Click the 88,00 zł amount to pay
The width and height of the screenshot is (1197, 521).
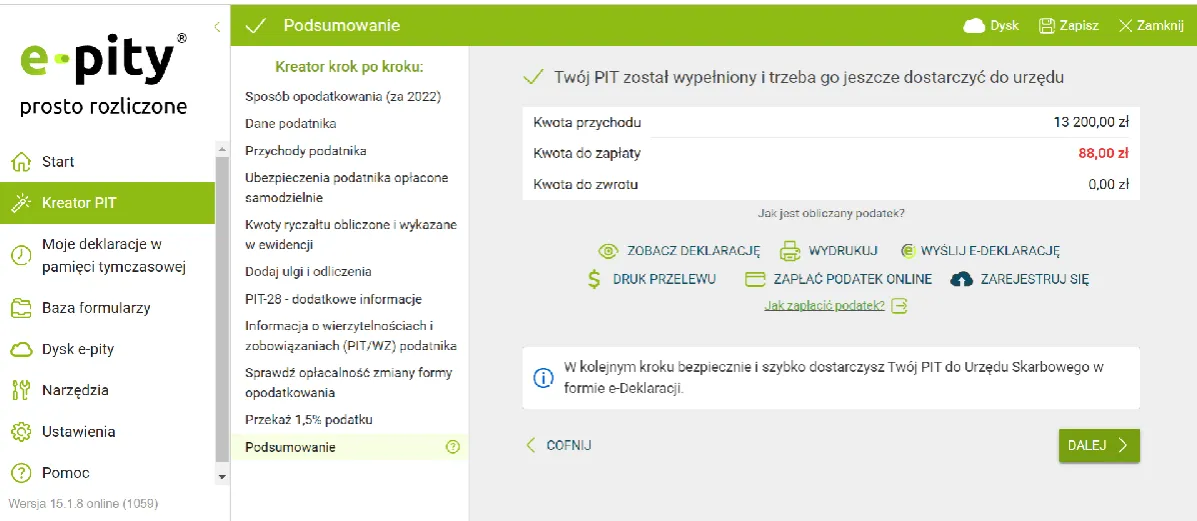click(x=1103, y=154)
